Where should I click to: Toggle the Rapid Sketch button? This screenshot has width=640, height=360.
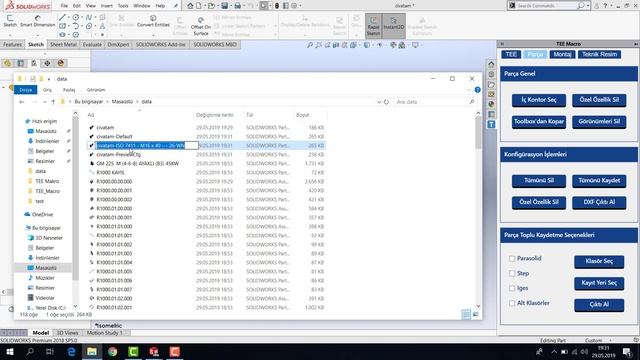[x=373, y=26]
